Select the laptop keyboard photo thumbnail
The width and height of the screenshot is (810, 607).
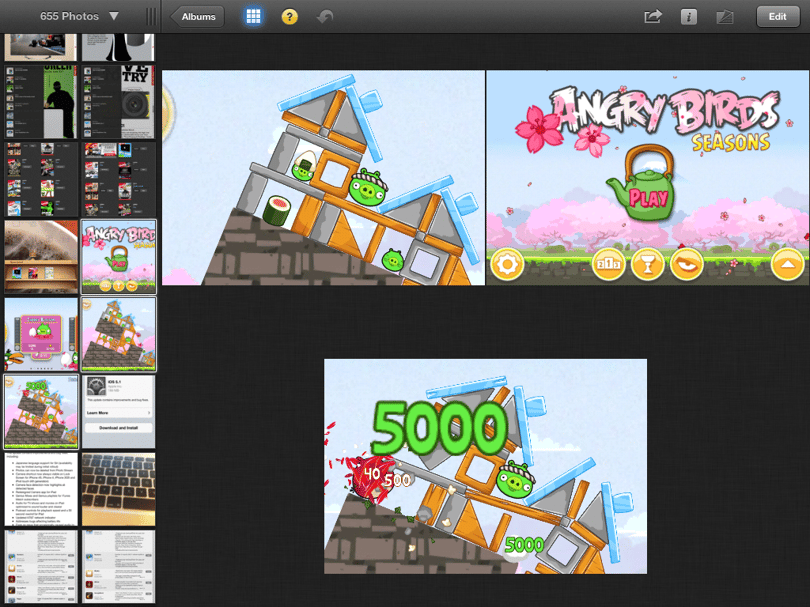pyautogui.click(x=118, y=489)
